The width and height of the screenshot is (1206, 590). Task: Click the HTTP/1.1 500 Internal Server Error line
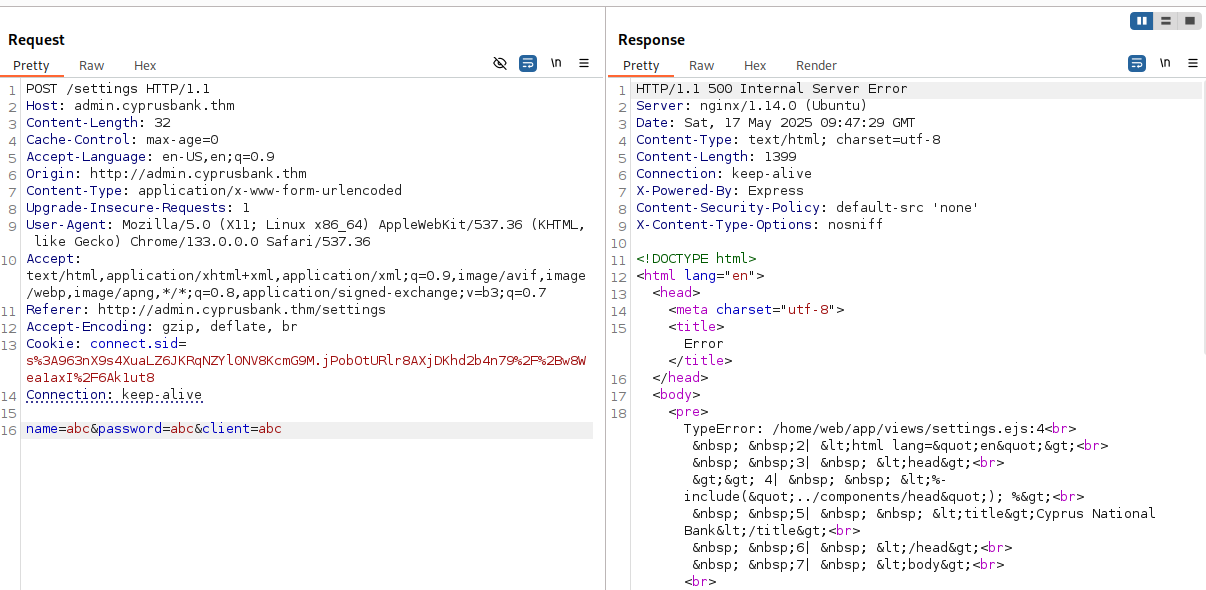(x=772, y=89)
